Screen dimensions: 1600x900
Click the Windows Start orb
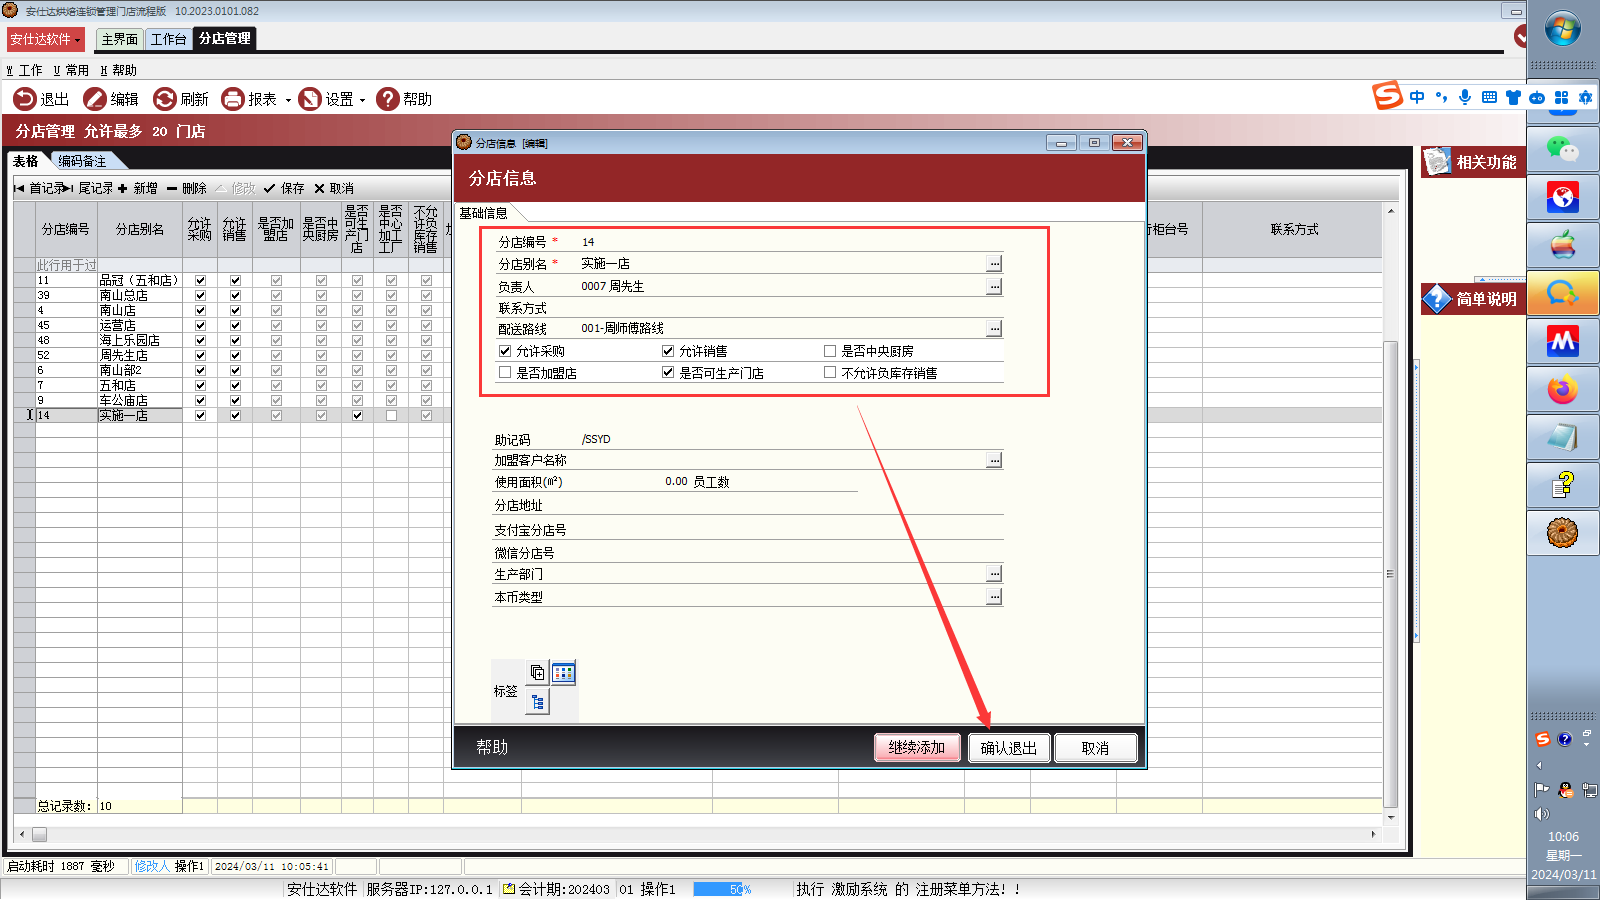1563,29
